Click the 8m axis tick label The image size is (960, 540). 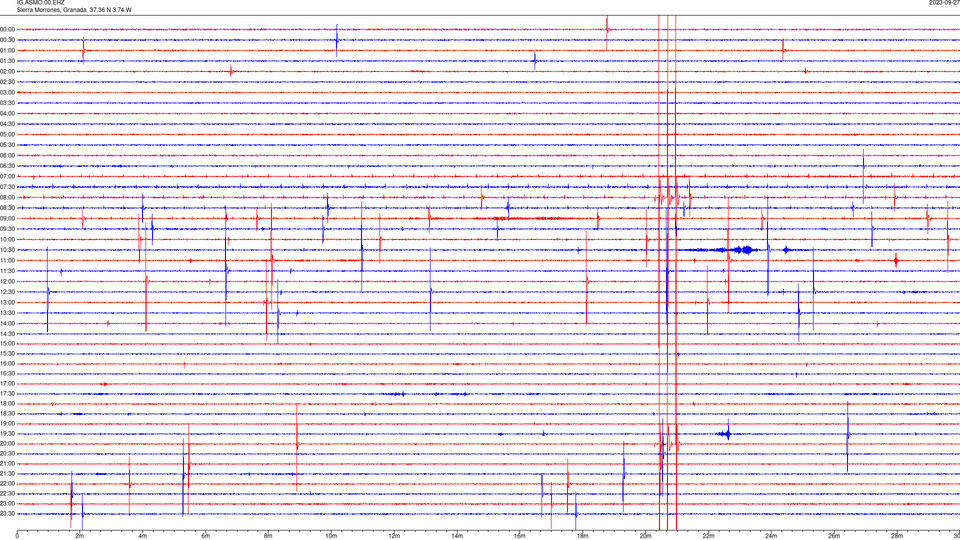[x=268, y=536]
